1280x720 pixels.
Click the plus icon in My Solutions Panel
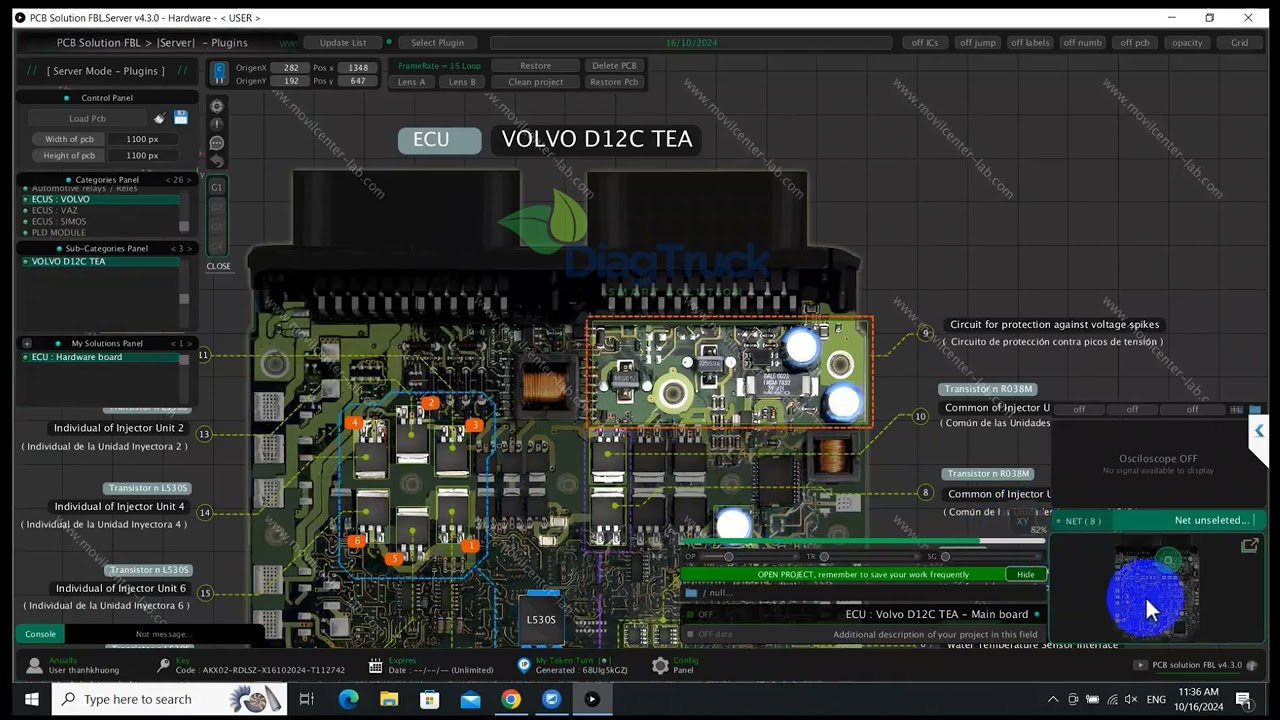(27, 343)
